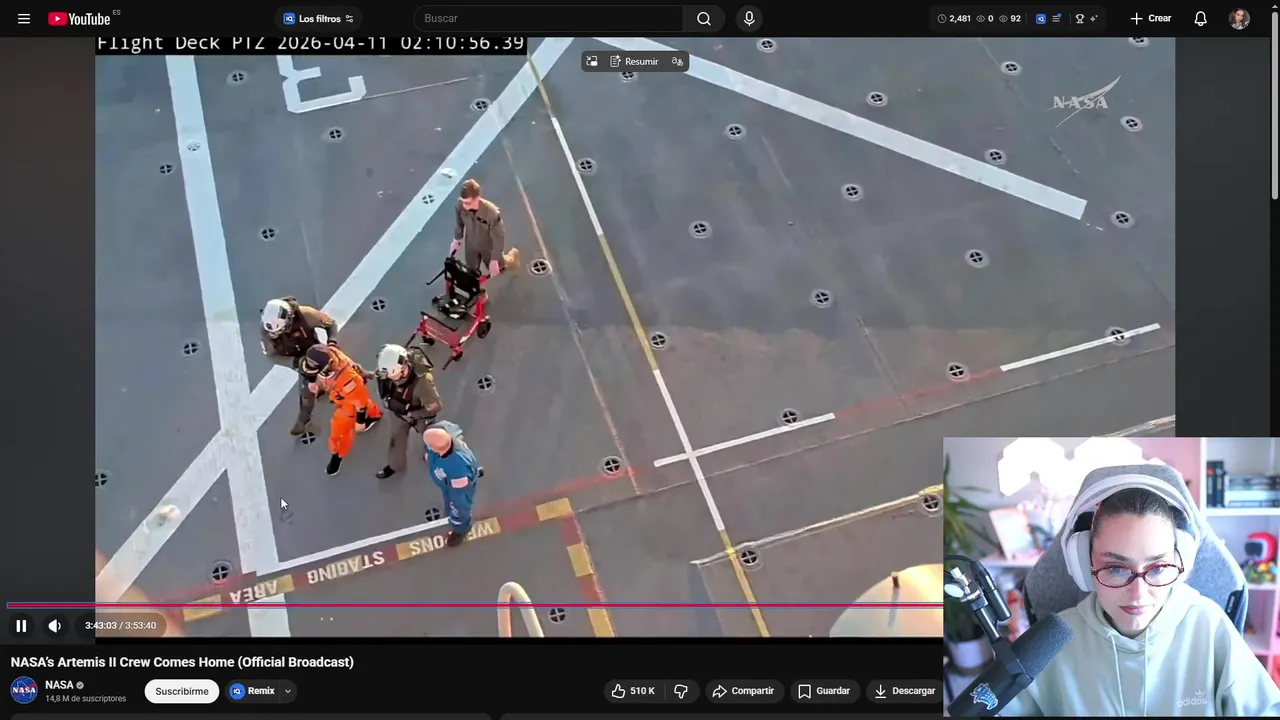The image size is (1280, 720).
Task: Click the Remix button
Action: (x=253, y=691)
